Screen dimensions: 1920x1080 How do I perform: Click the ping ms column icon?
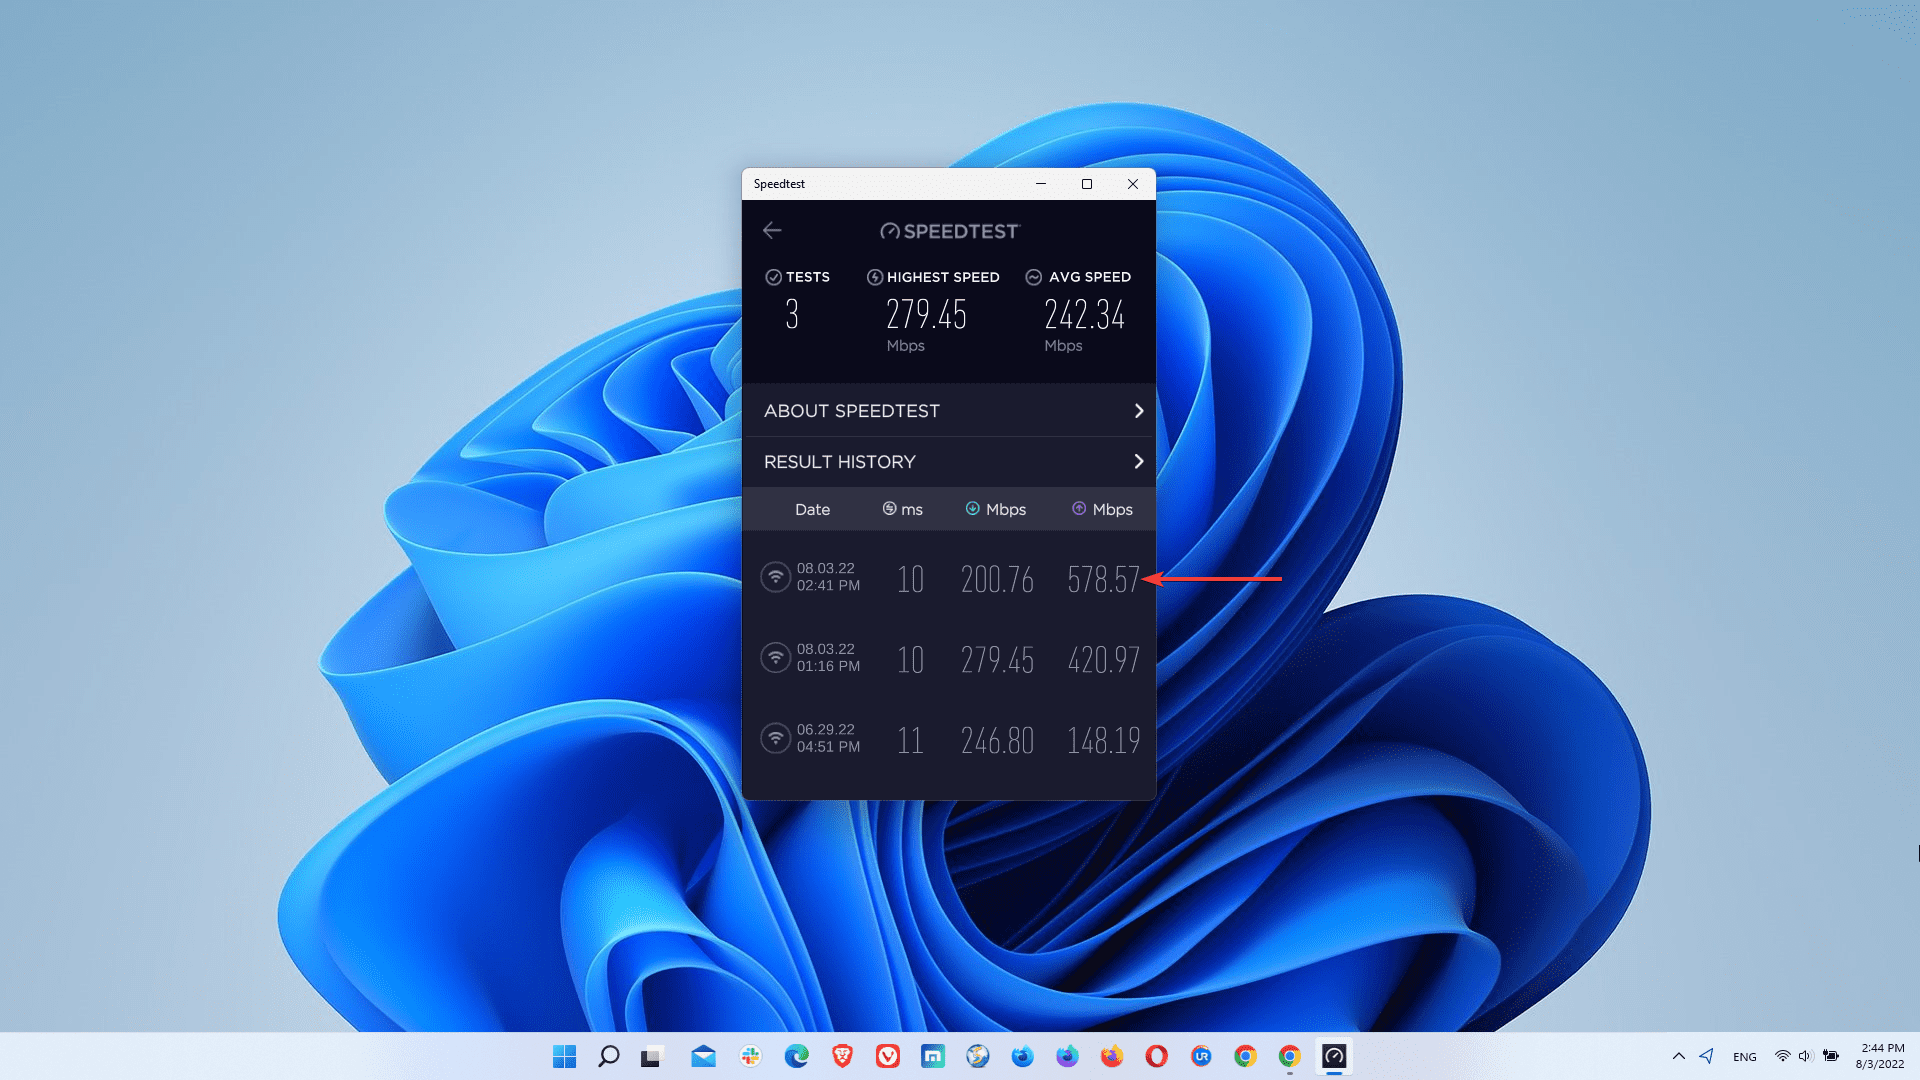(889, 509)
